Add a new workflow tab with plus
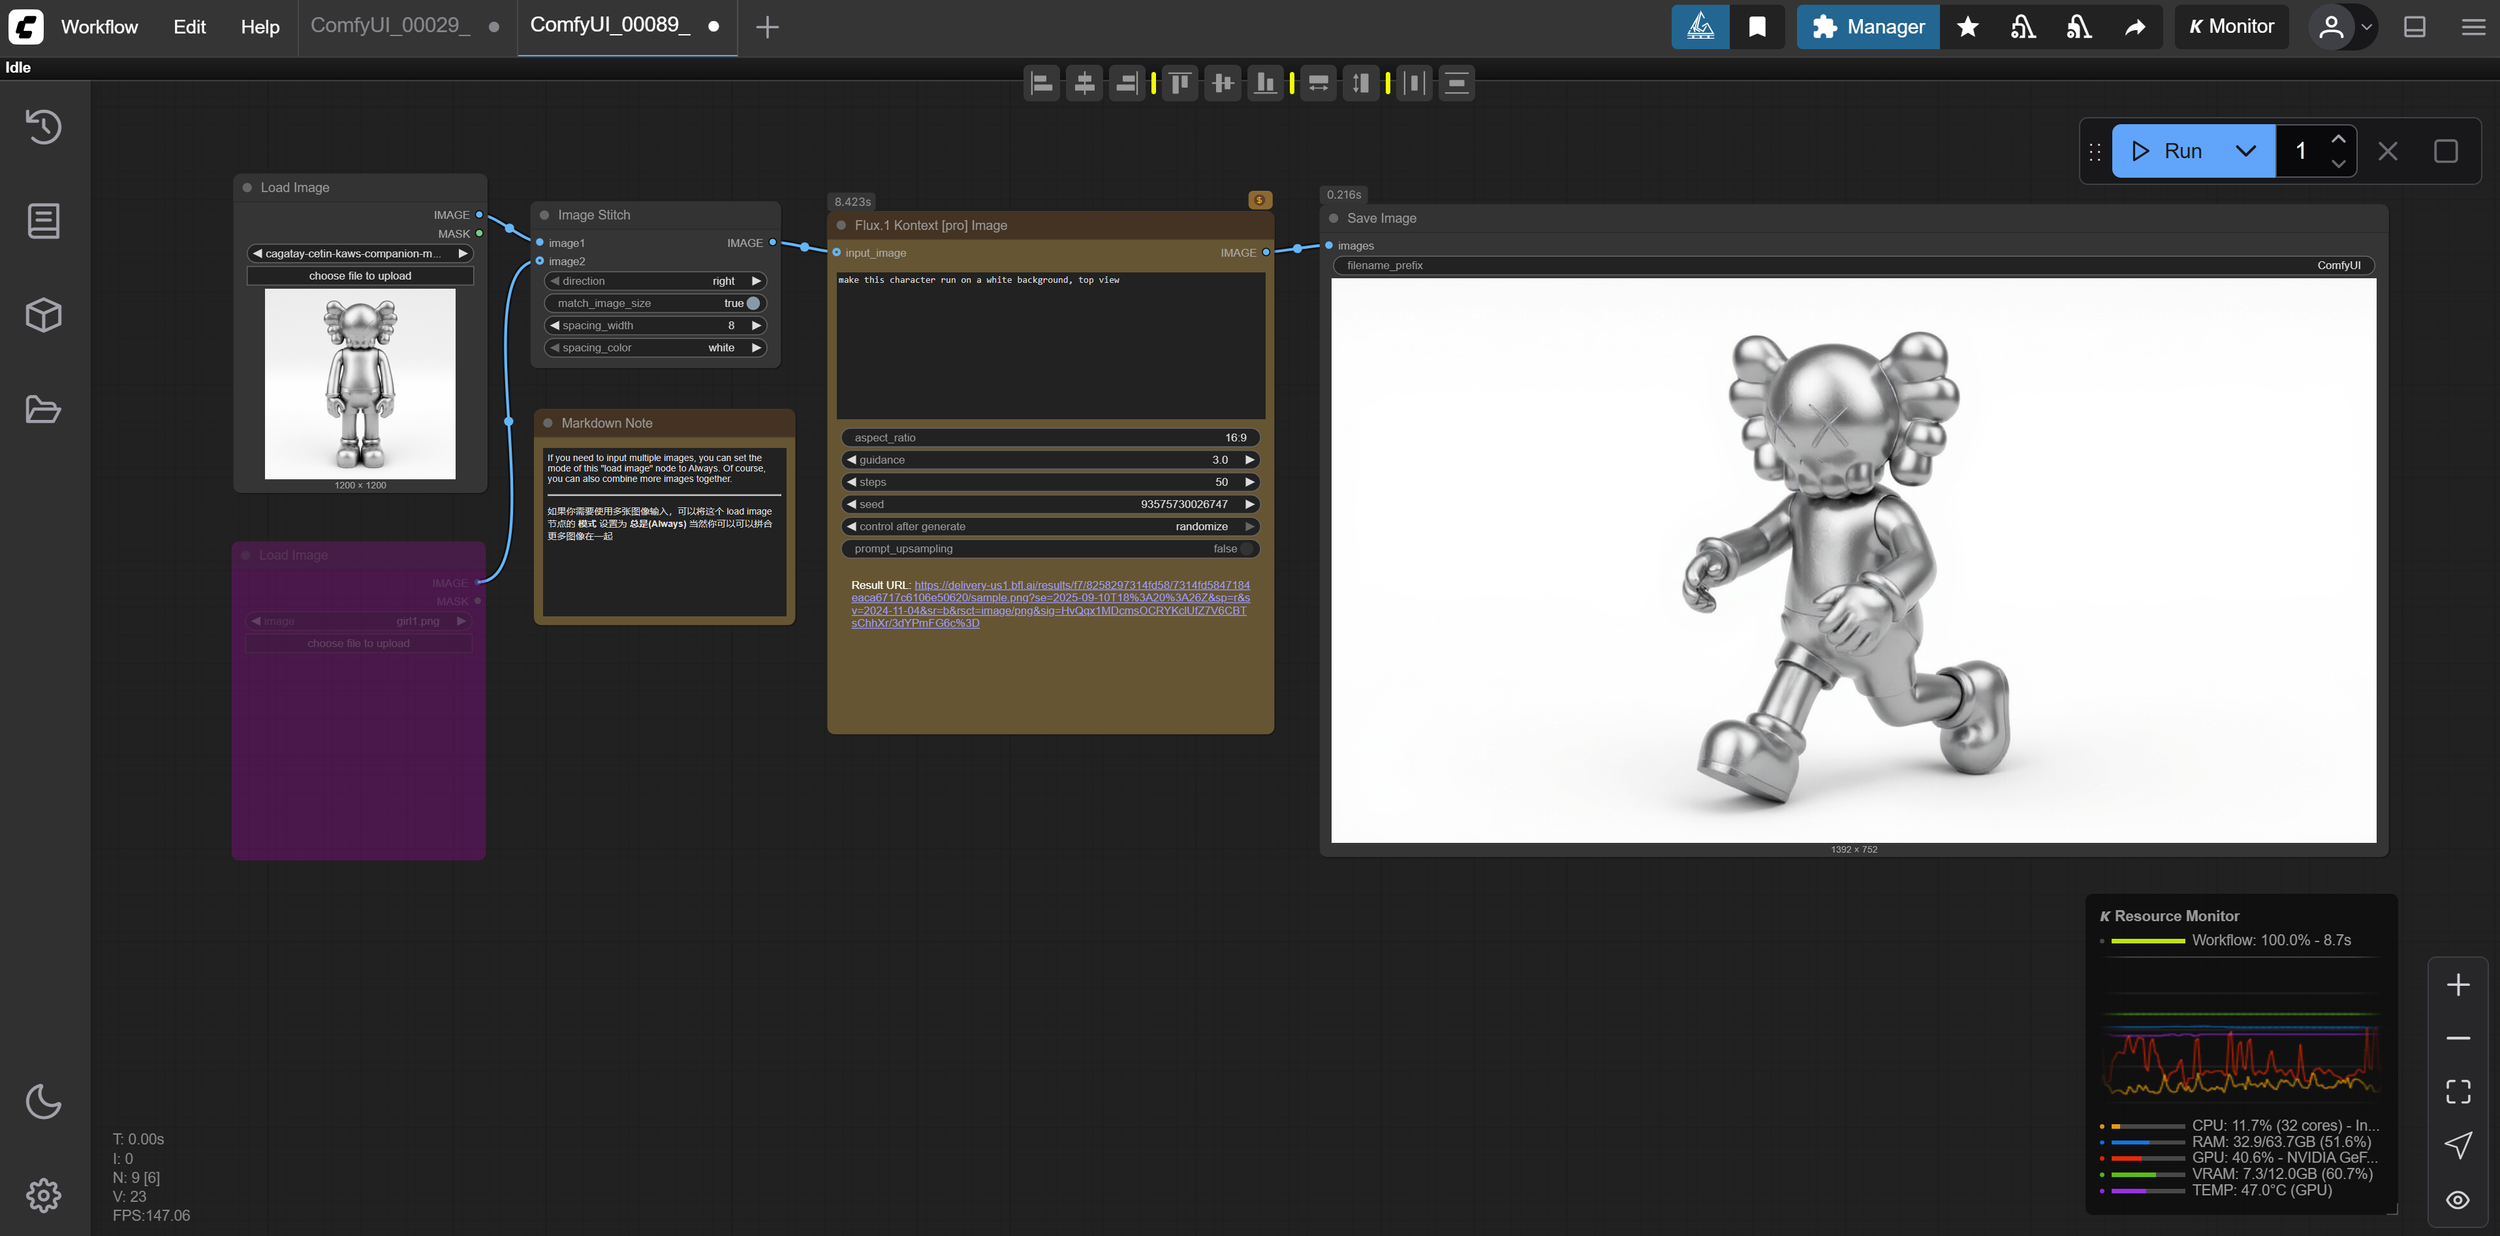This screenshot has height=1236, width=2500. point(767,27)
